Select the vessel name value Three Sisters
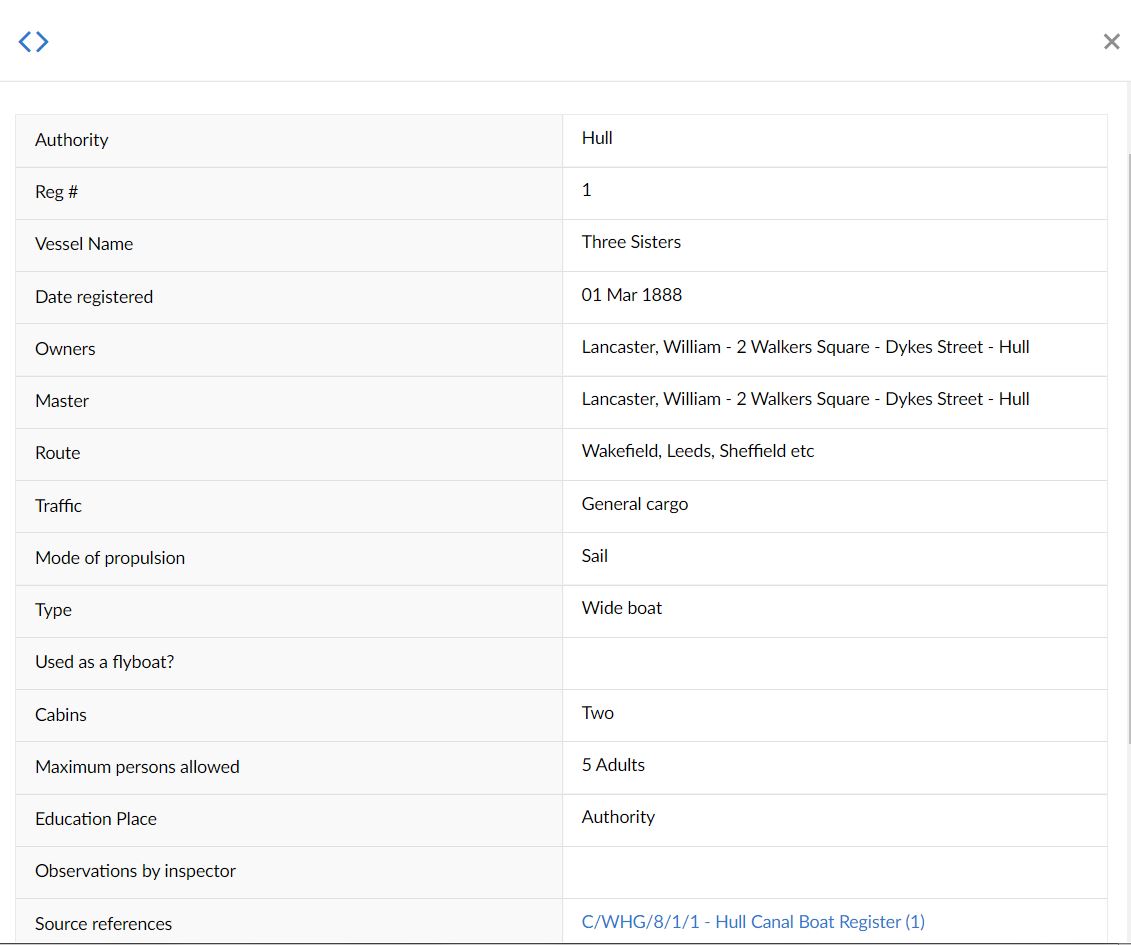This screenshot has width=1131, height=945. [631, 242]
